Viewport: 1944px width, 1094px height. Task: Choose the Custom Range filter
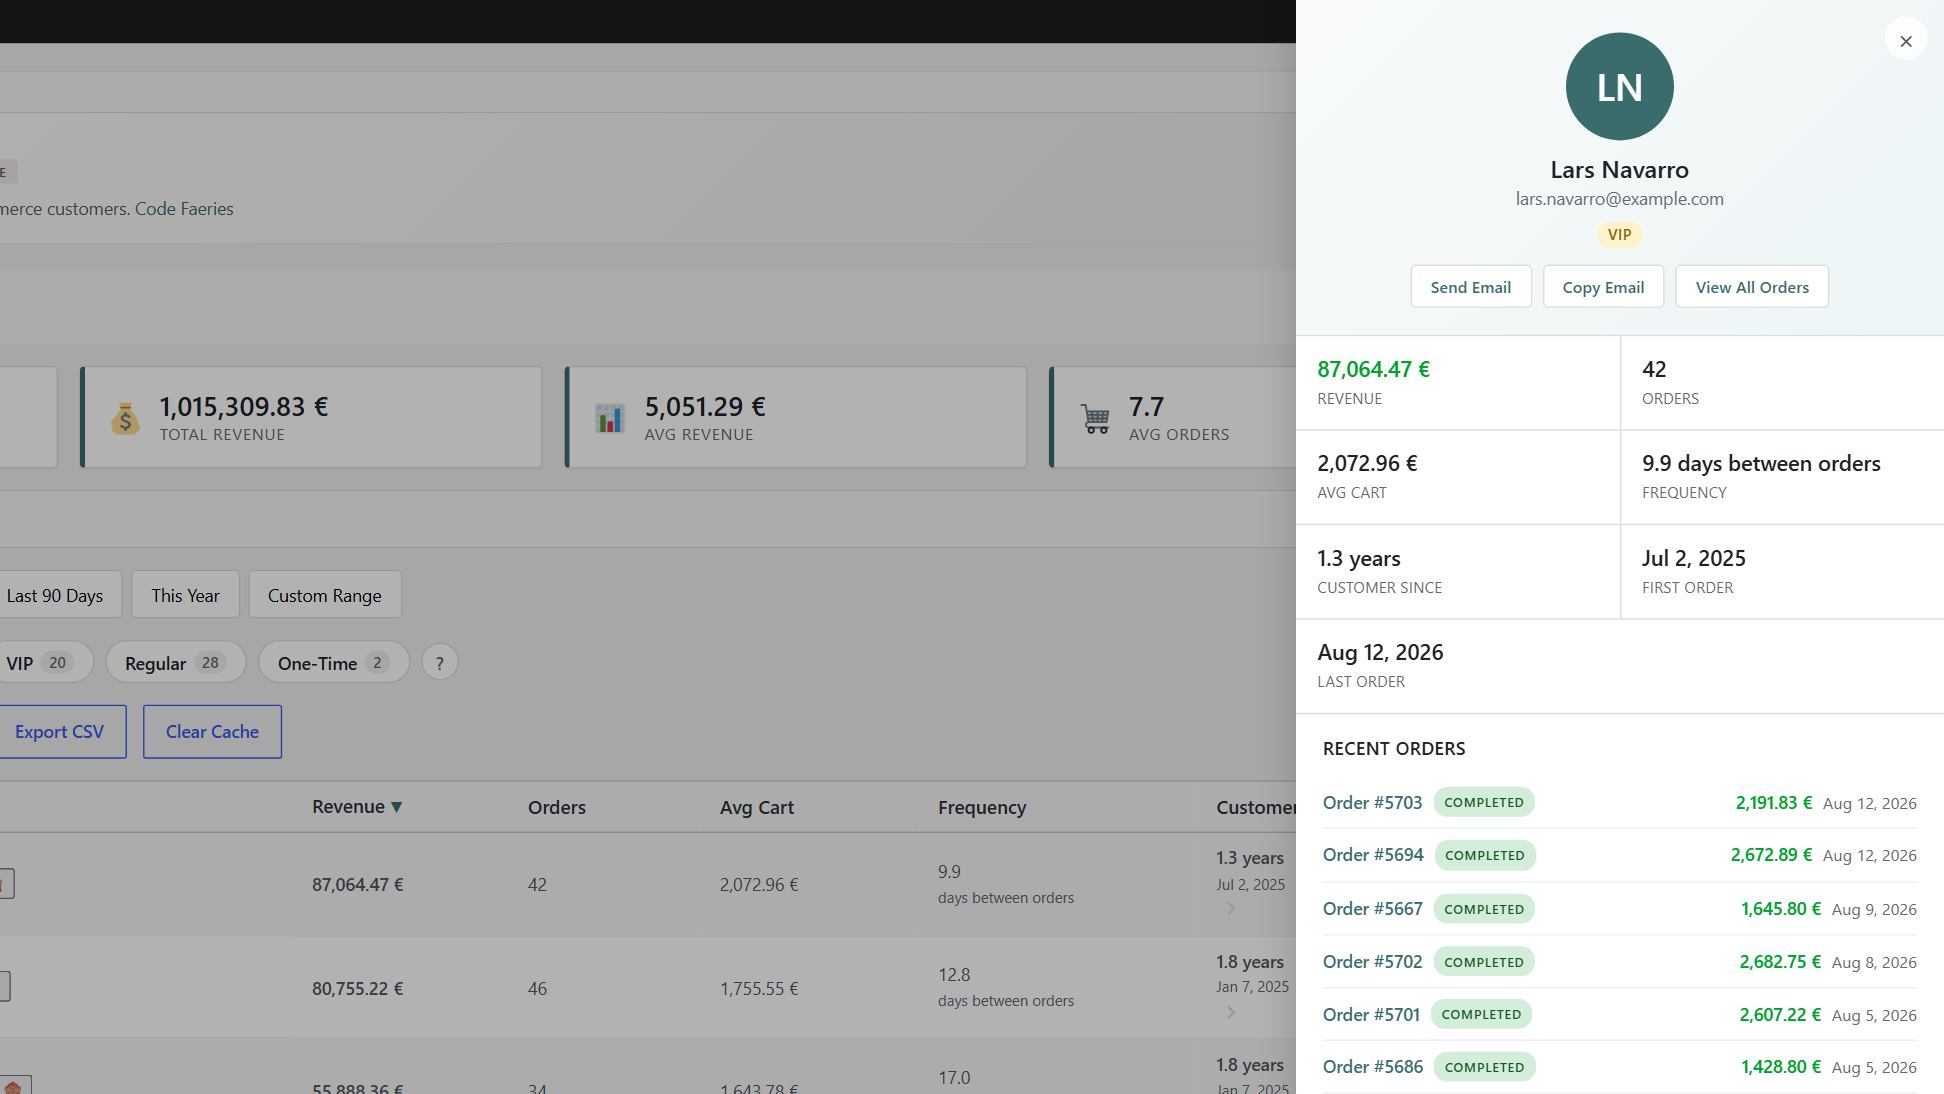click(x=325, y=595)
